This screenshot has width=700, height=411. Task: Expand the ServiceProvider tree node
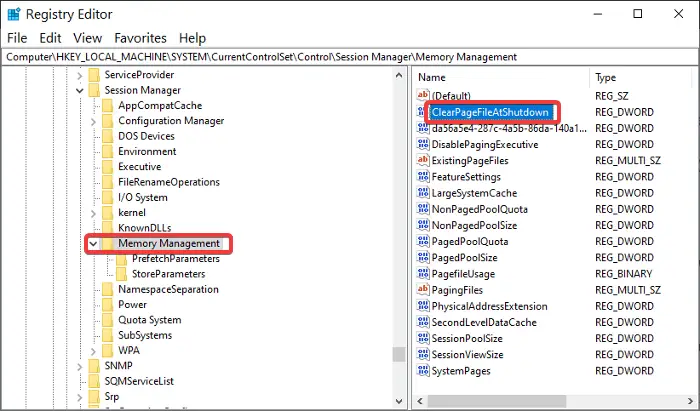[80, 75]
